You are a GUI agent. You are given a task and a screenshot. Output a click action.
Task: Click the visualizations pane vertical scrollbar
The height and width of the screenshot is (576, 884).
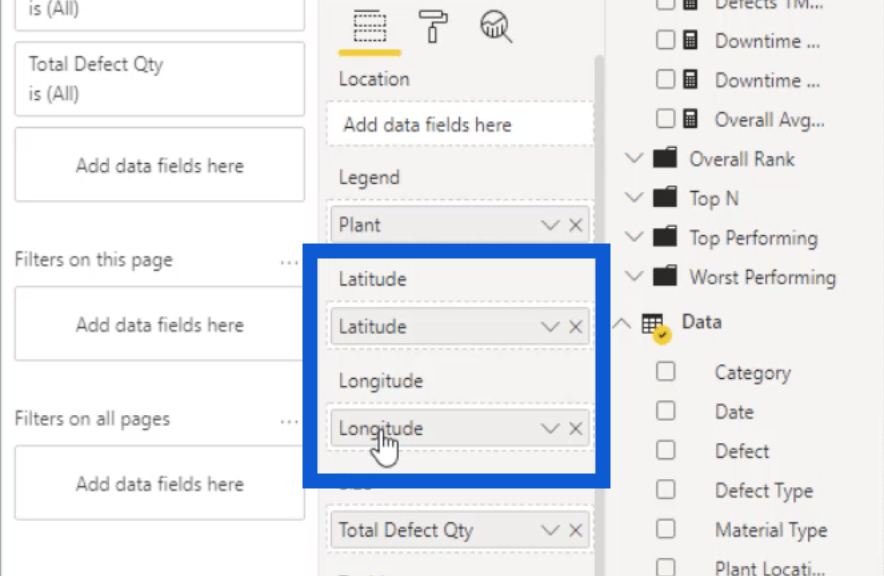coord(599,316)
